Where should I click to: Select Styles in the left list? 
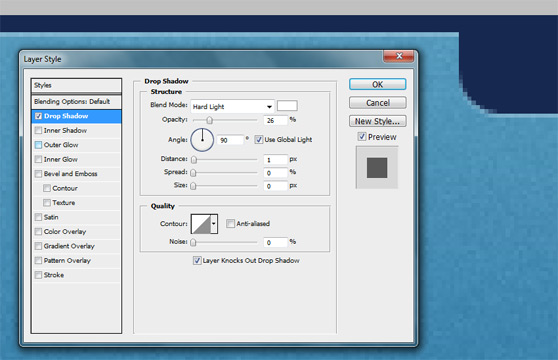click(x=76, y=85)
